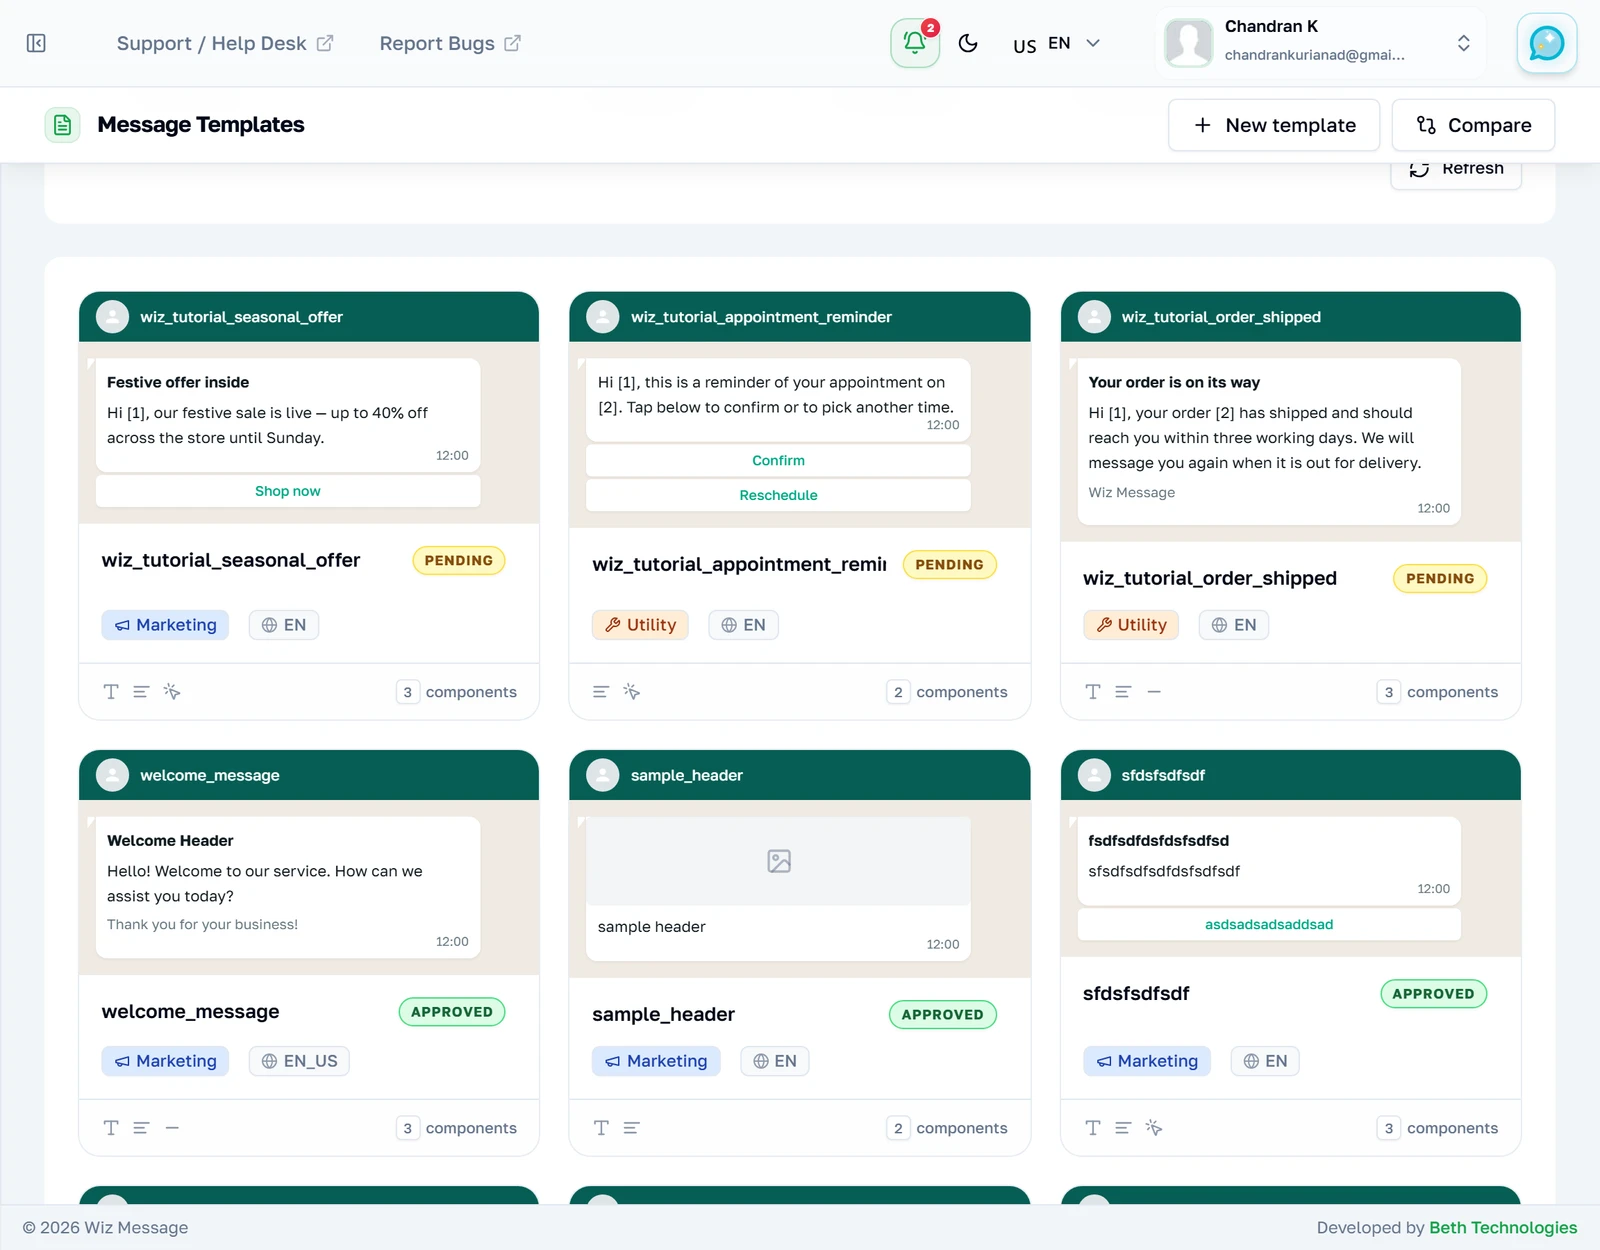Click the footer dash icon on welcome_message card

(172, 1128)
